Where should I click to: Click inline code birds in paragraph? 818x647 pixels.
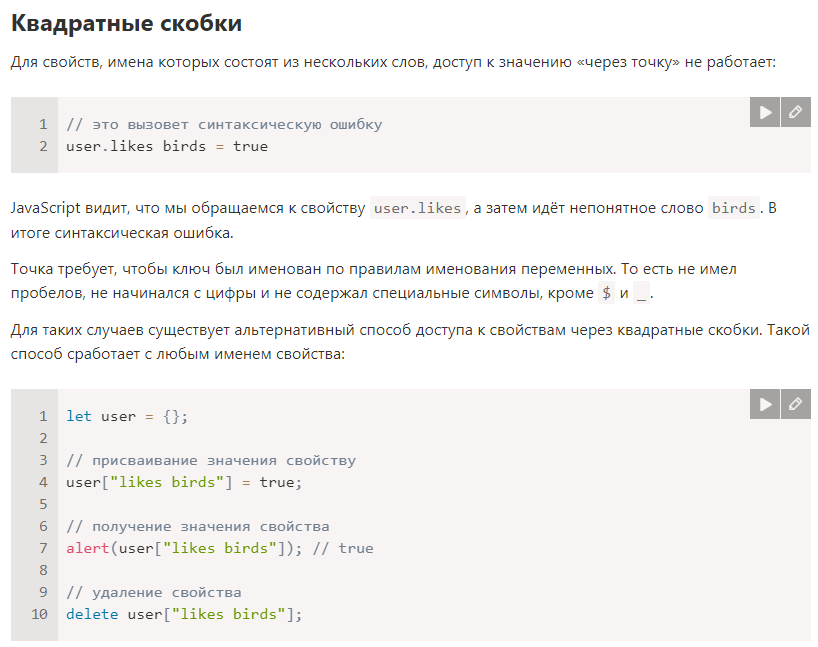pos(733,208)
